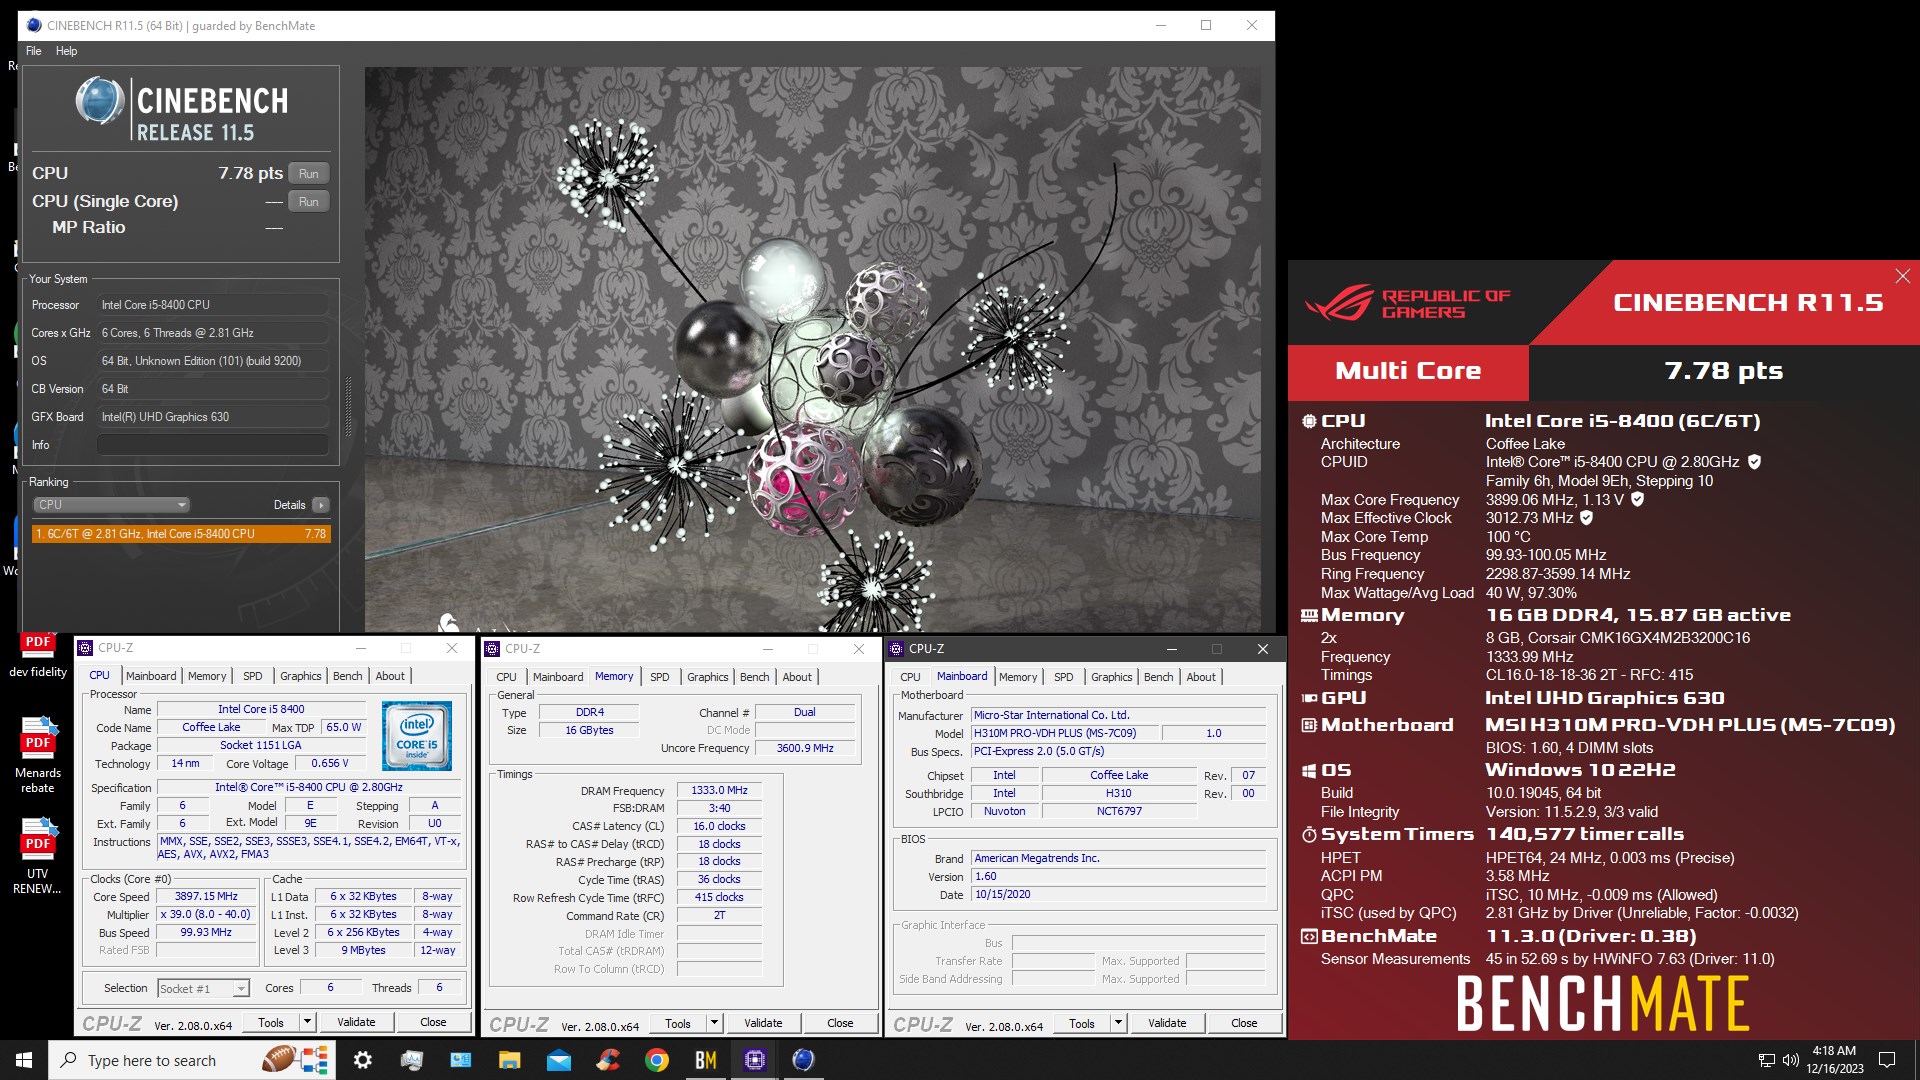Viewport: 1920px width, 1080px height.
Task: Click Cinebench Info field
Action: click(213, 445)
